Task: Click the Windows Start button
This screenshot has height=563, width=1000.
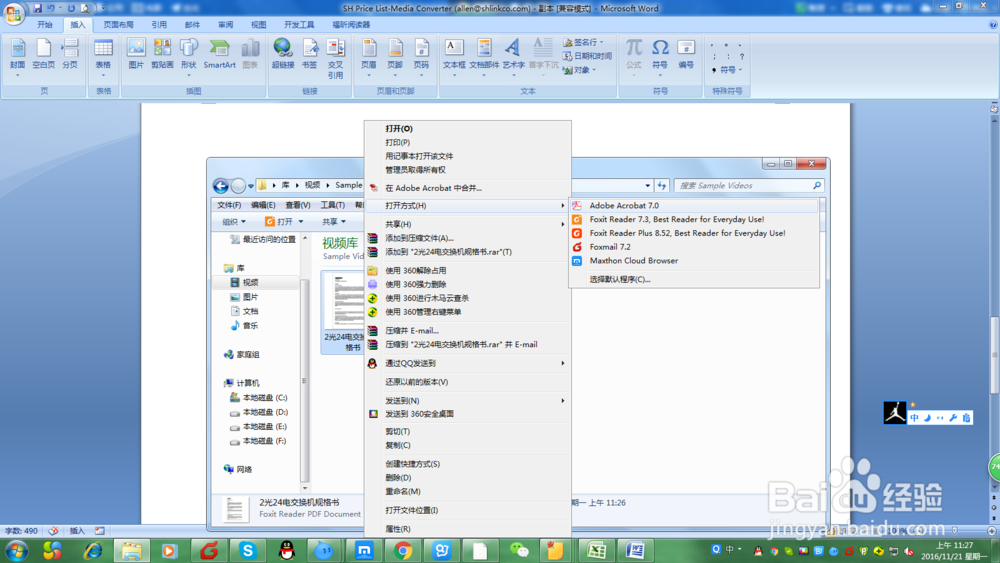Action: (x=17, y=550)
